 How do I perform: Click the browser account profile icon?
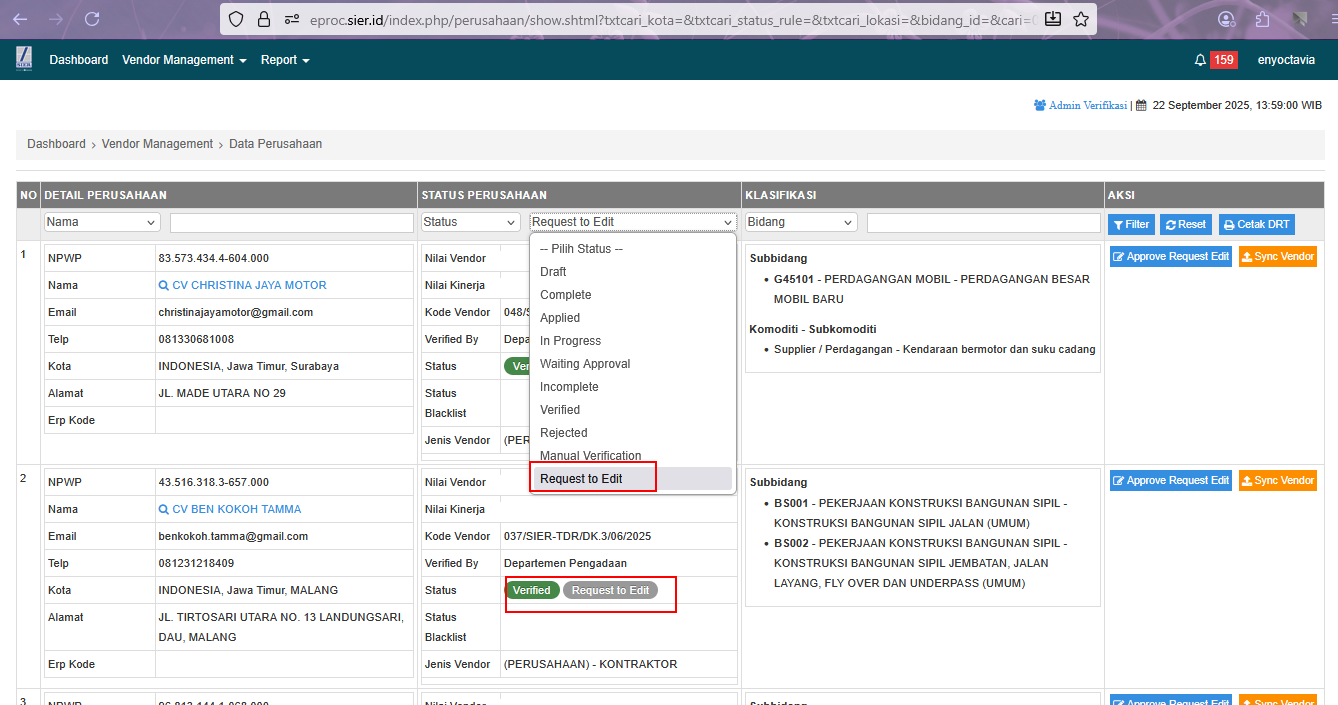1226,19
